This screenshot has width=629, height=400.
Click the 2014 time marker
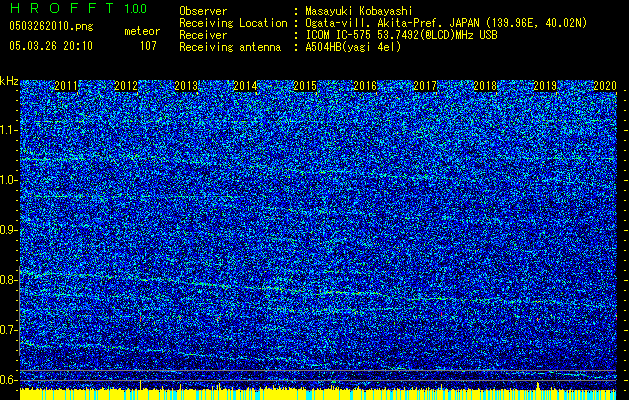point(246,86)
